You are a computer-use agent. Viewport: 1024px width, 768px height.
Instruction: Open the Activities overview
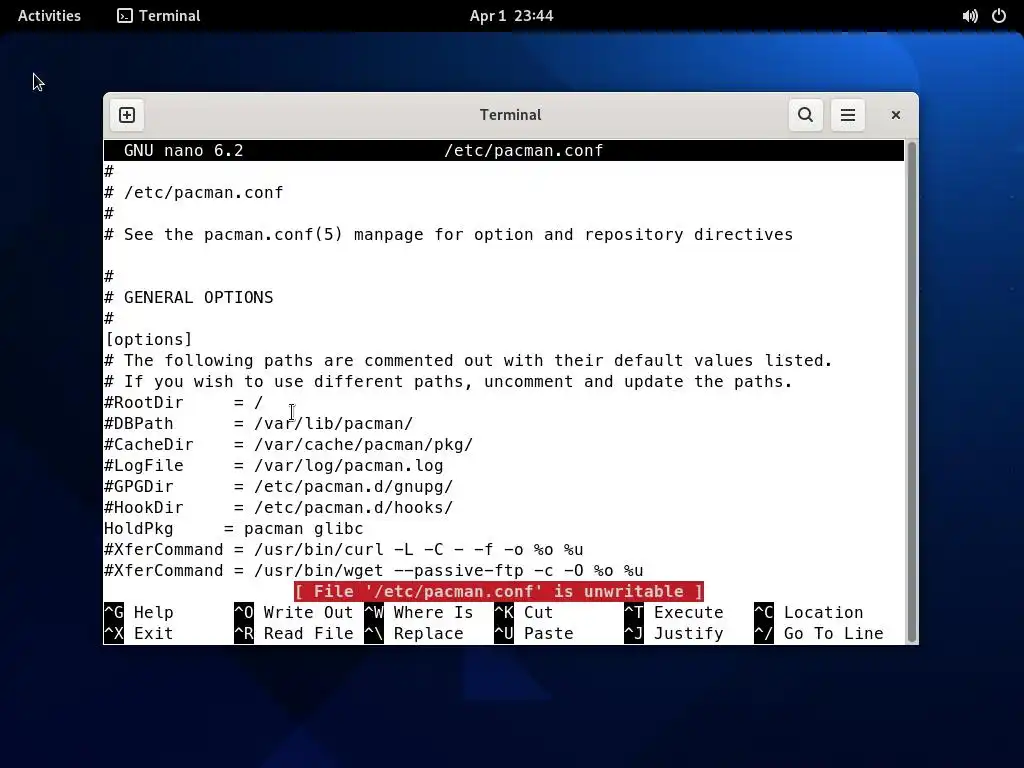click(x=49, y=16)
